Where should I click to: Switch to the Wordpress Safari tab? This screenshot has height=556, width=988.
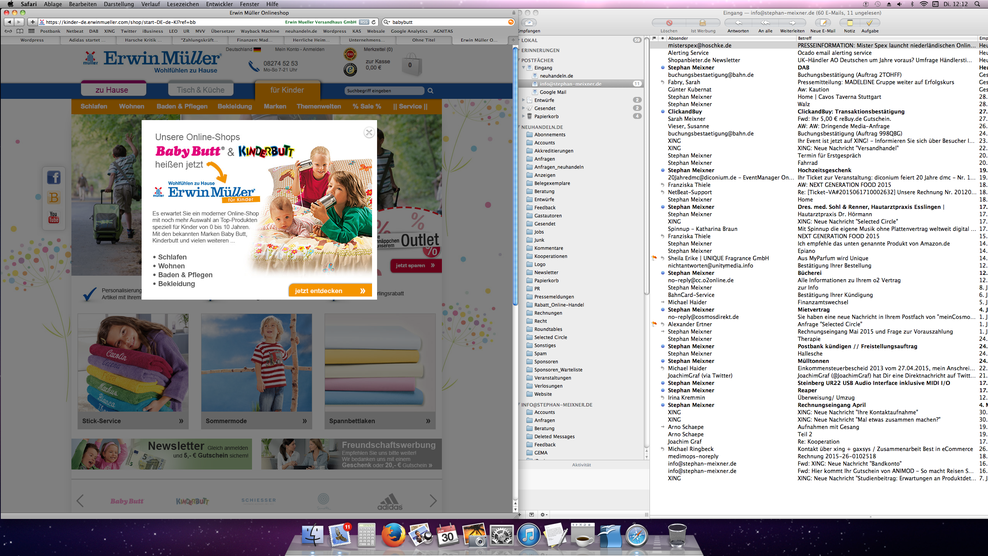coord(32,40)
